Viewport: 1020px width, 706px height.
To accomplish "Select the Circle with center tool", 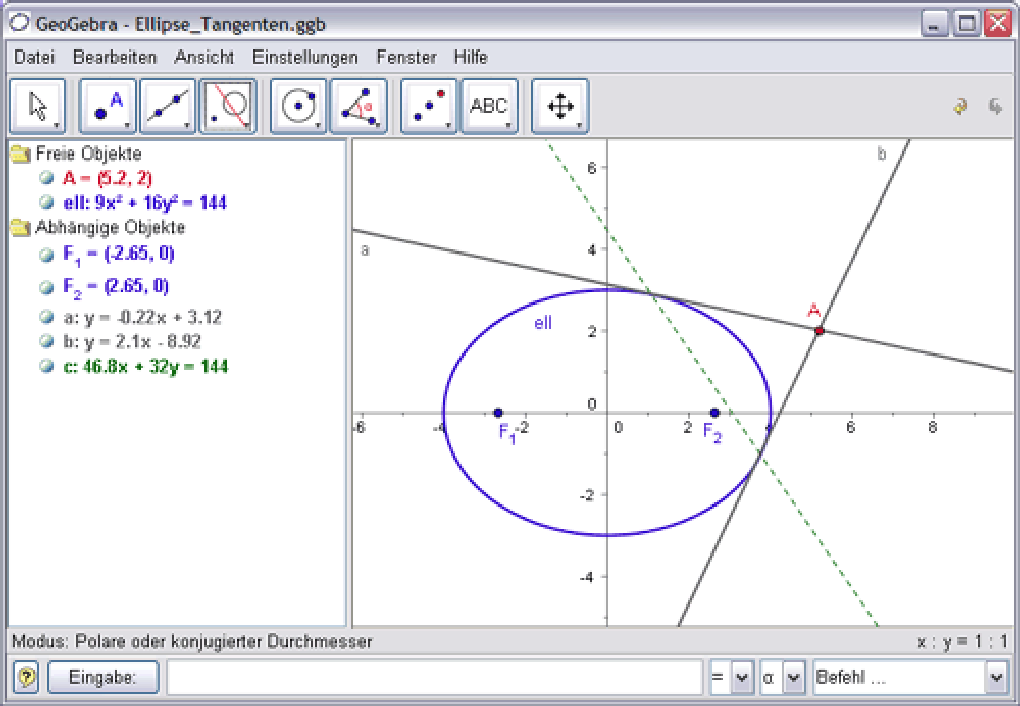I will click(299, 106).
